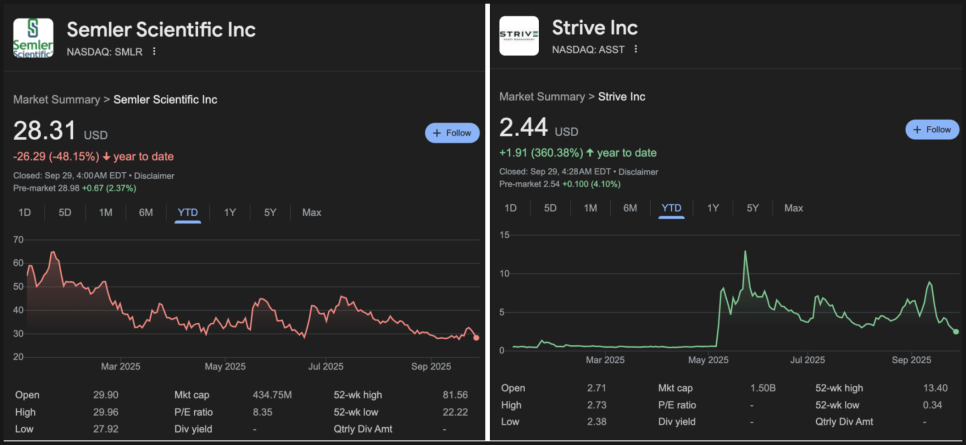Viewport: 966px width, 445px height.
Task: Select 5Y range on Semler chart
Action: coord(270,213)
